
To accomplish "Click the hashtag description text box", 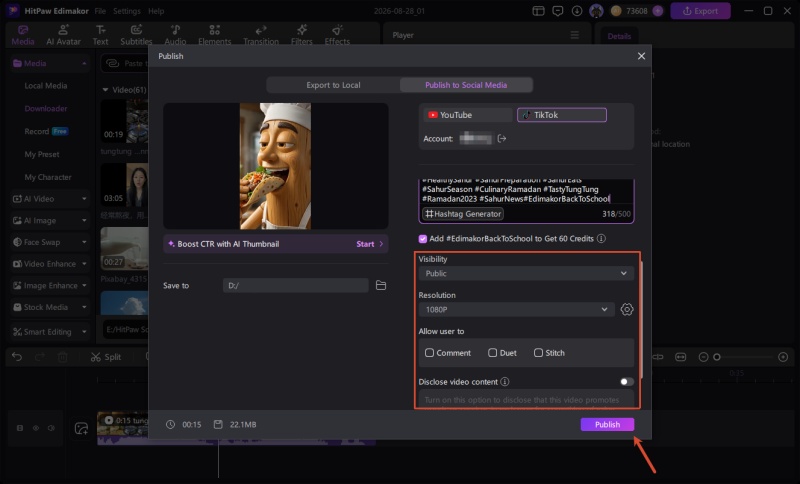I will 526,192.
